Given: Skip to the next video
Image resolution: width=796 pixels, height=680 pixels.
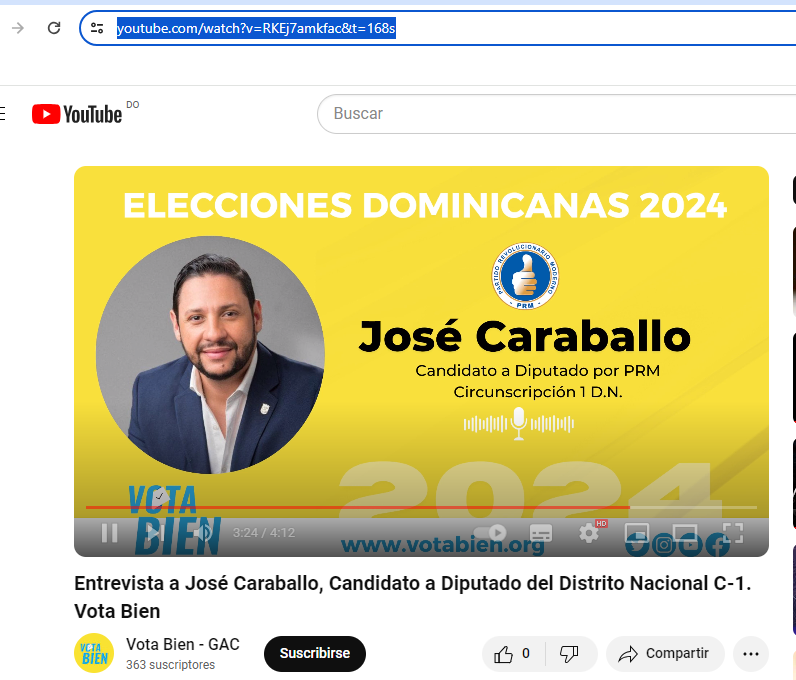Looking at the screenshot, I should 155,533.
